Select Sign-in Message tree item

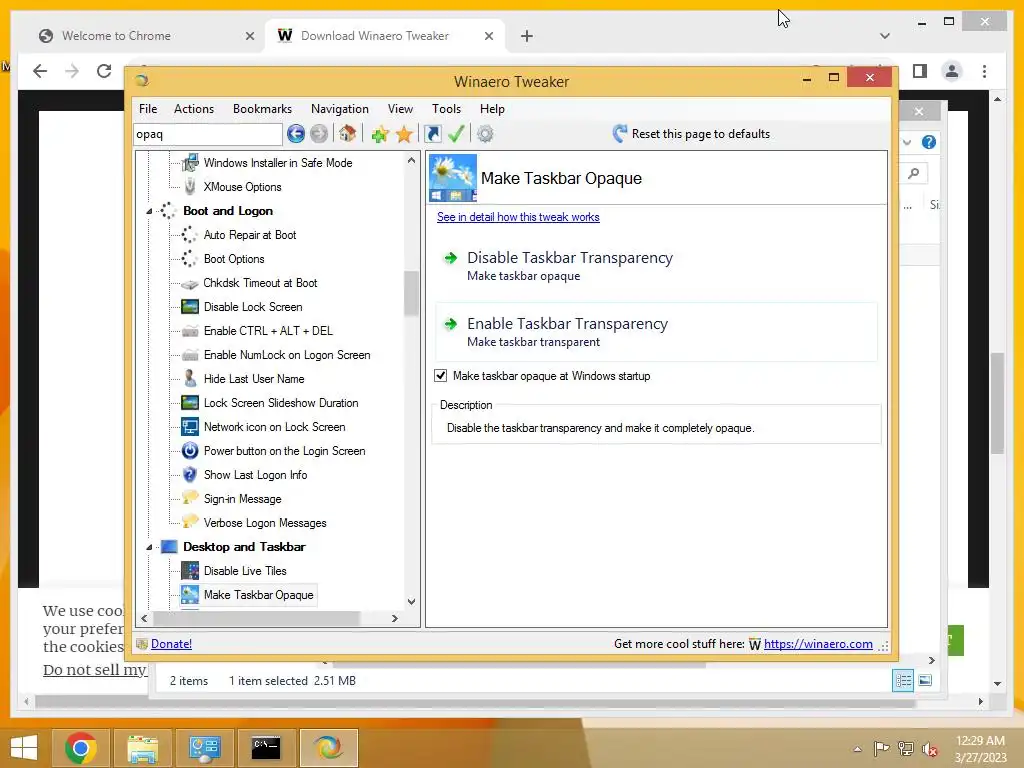pos(242,499)
